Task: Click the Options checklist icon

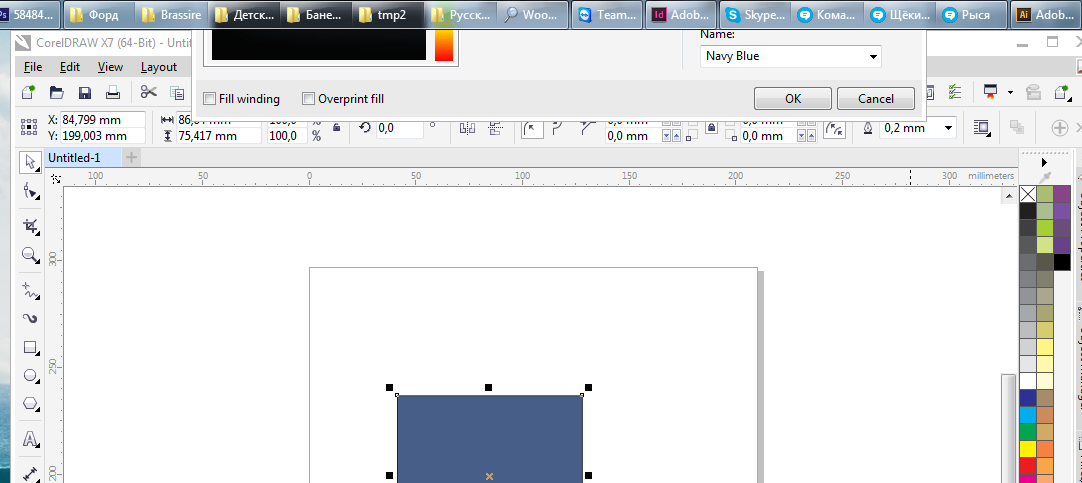Action: pos(955,92)
